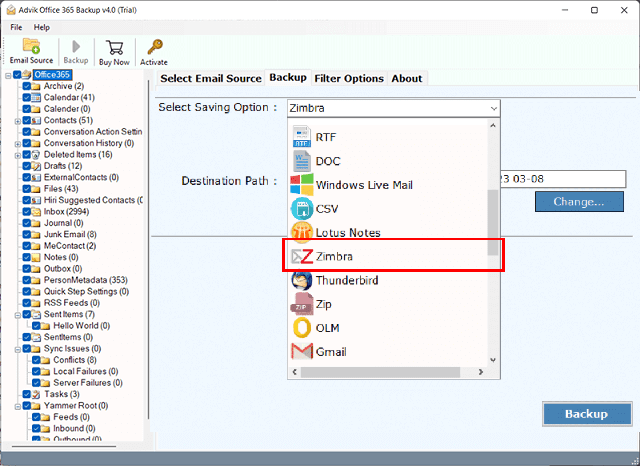Click the scroll up arrow in list

point(493,125)
